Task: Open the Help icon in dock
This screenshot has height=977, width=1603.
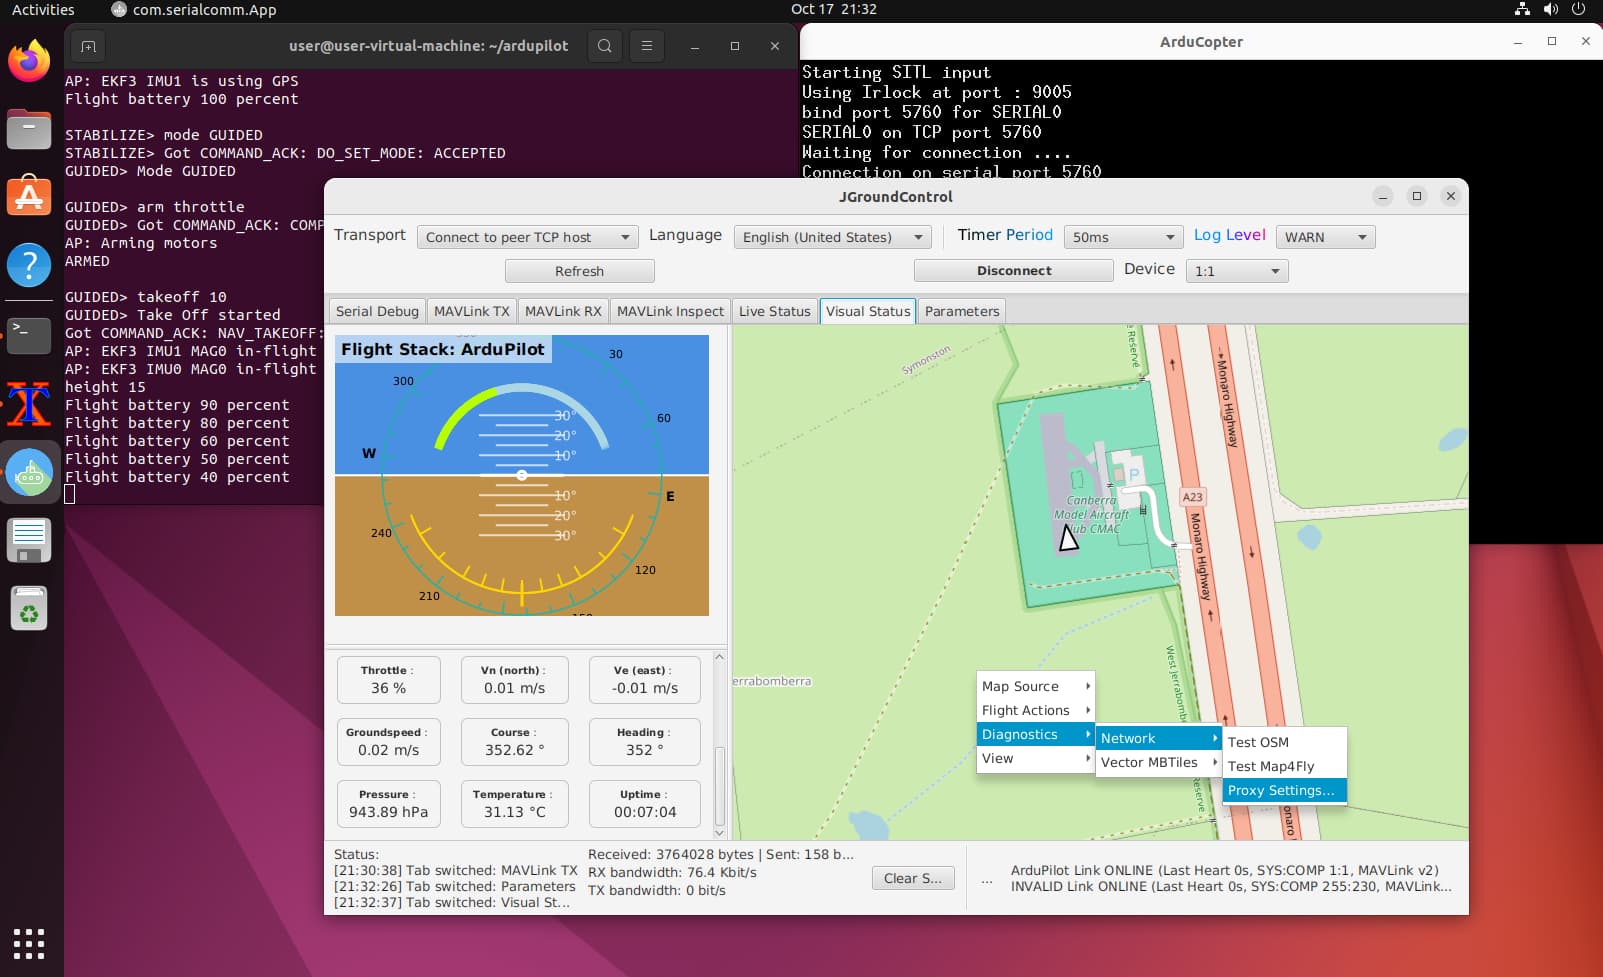Action: (29, 265)
